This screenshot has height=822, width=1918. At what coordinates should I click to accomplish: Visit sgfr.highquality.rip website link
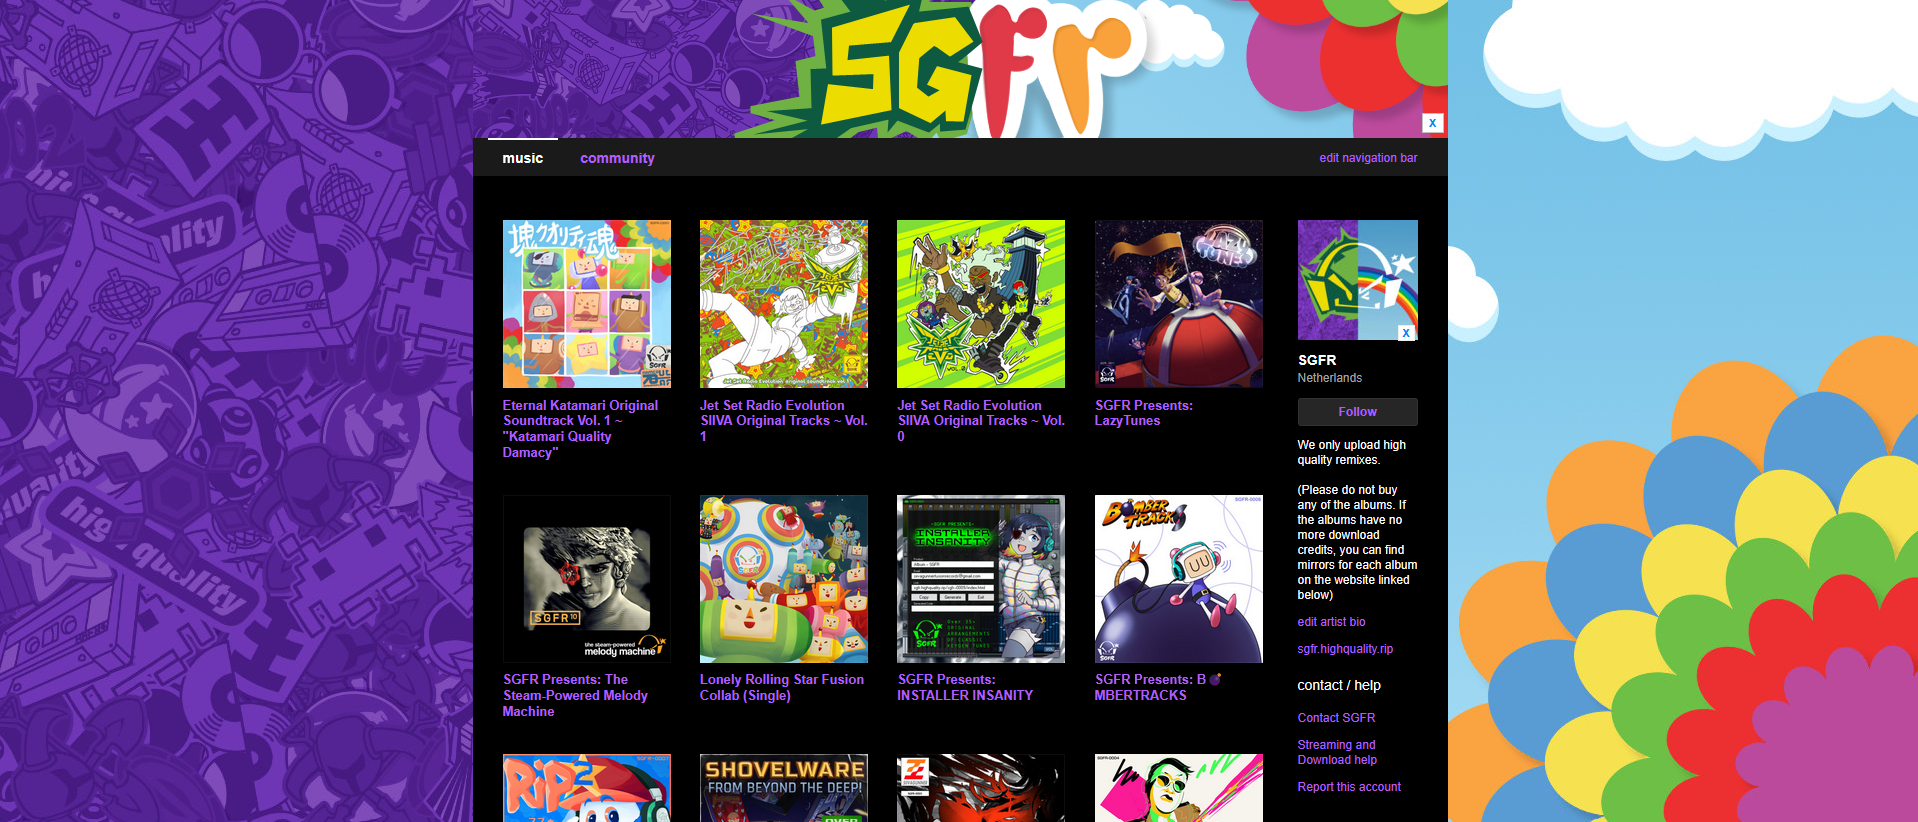(x=1345, y=649)
